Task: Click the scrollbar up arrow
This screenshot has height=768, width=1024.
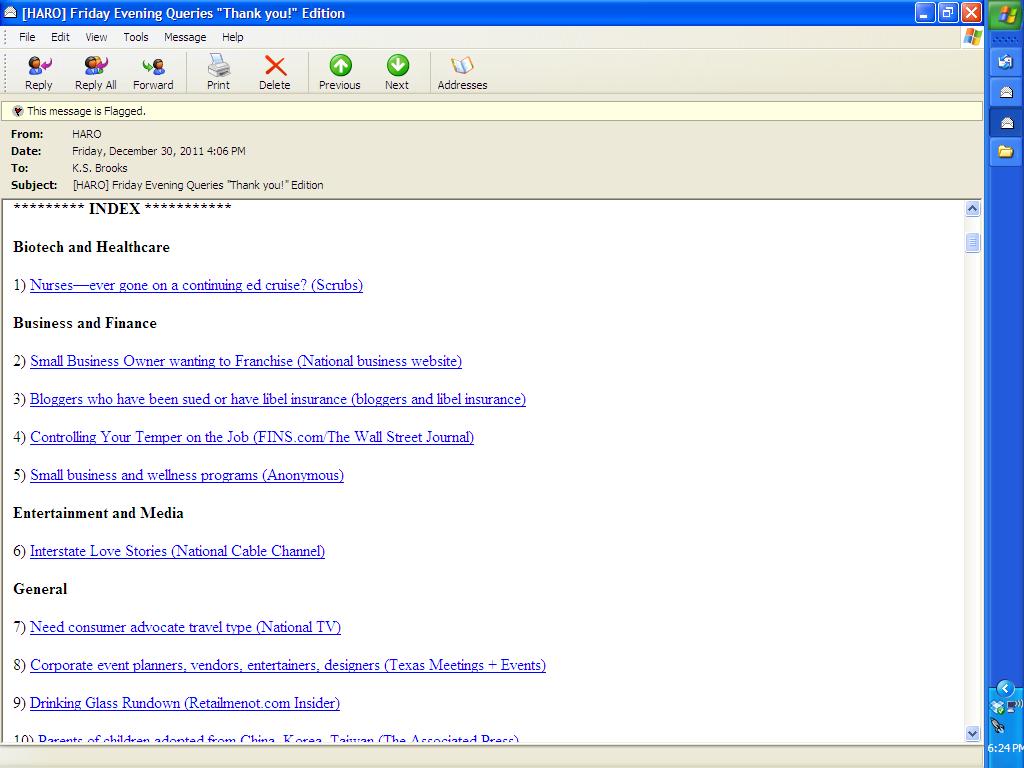Action: [x=972, y=209]
